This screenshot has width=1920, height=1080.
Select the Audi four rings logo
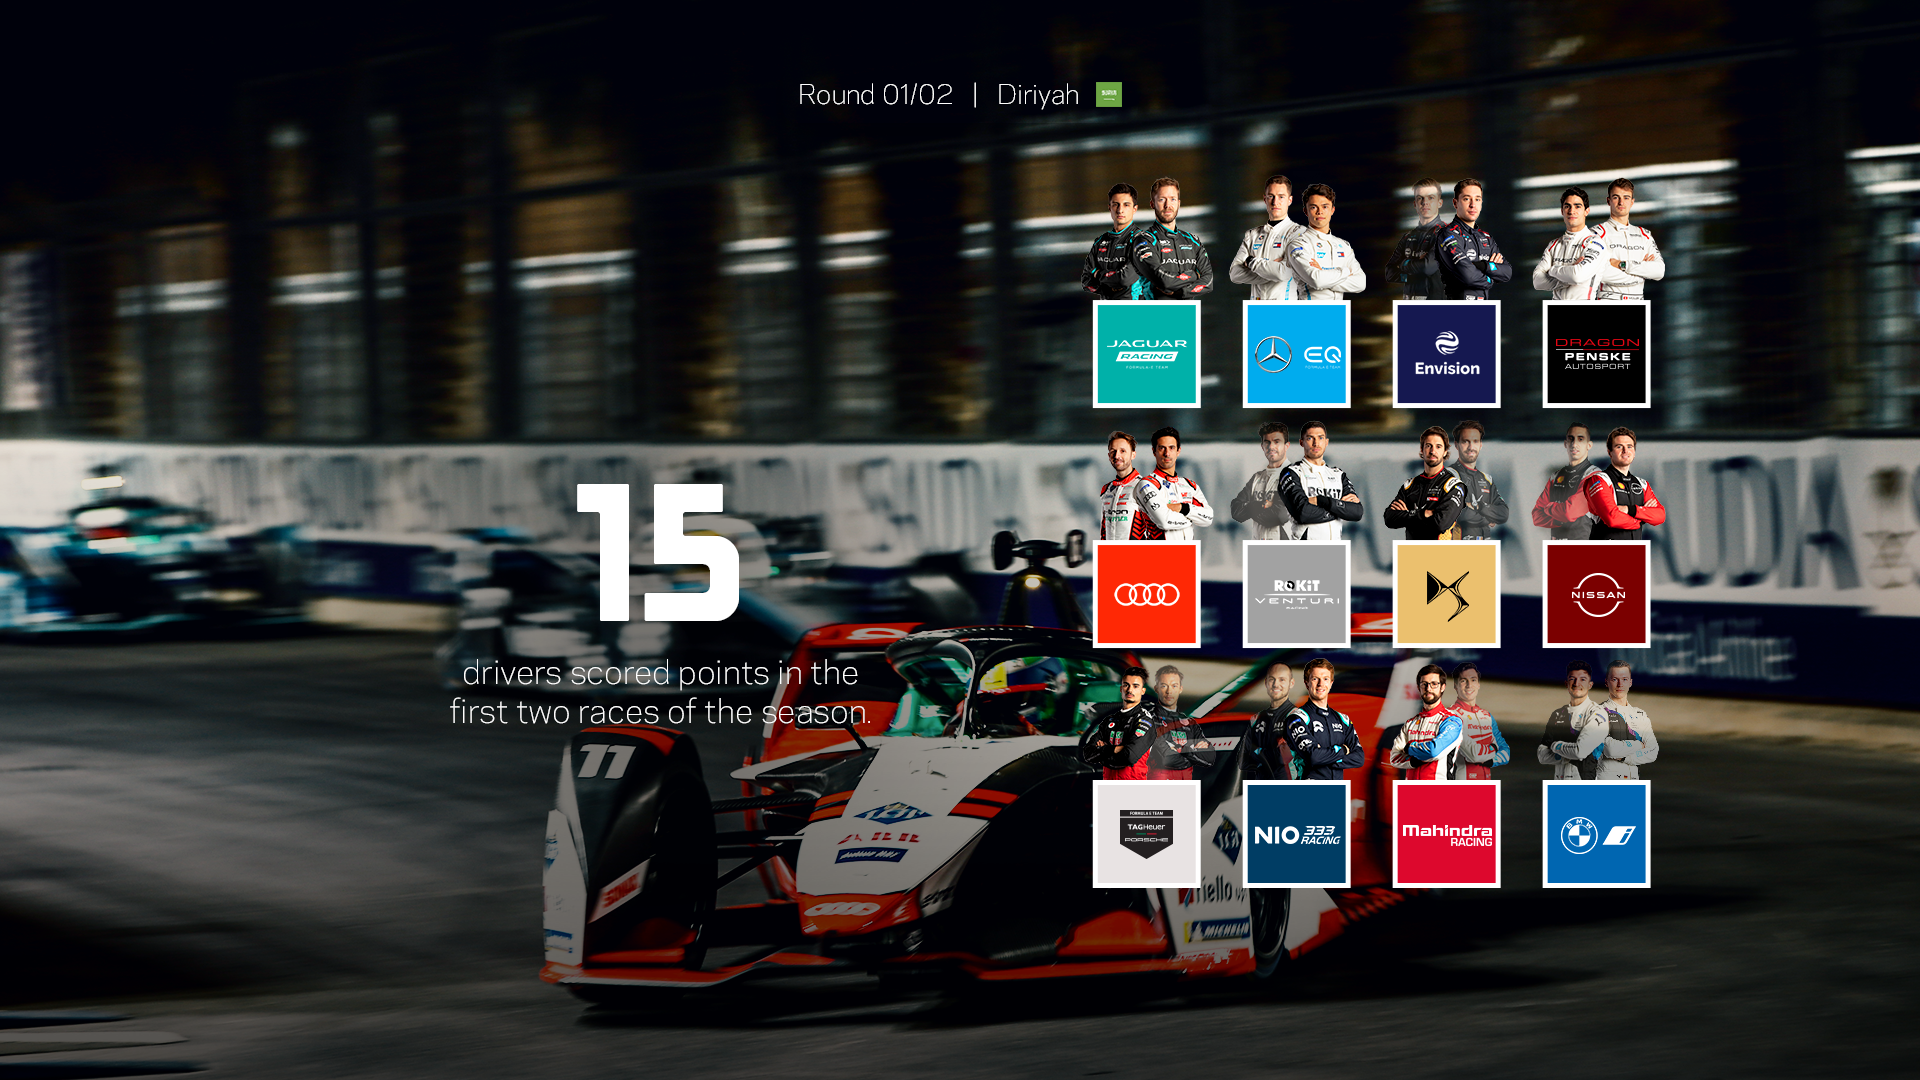pyautogui.click(x=1146, y=594)
